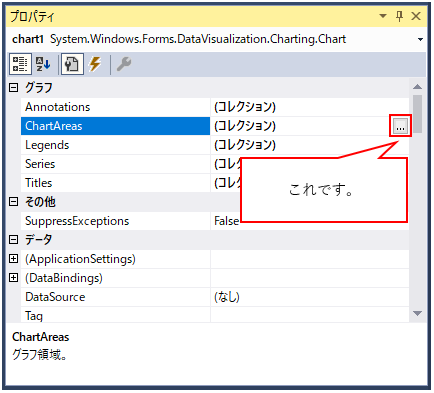Screen dimensions: 434x393
Task: Open the chart1 object selector dropdown
Action: tap(420, 39)
